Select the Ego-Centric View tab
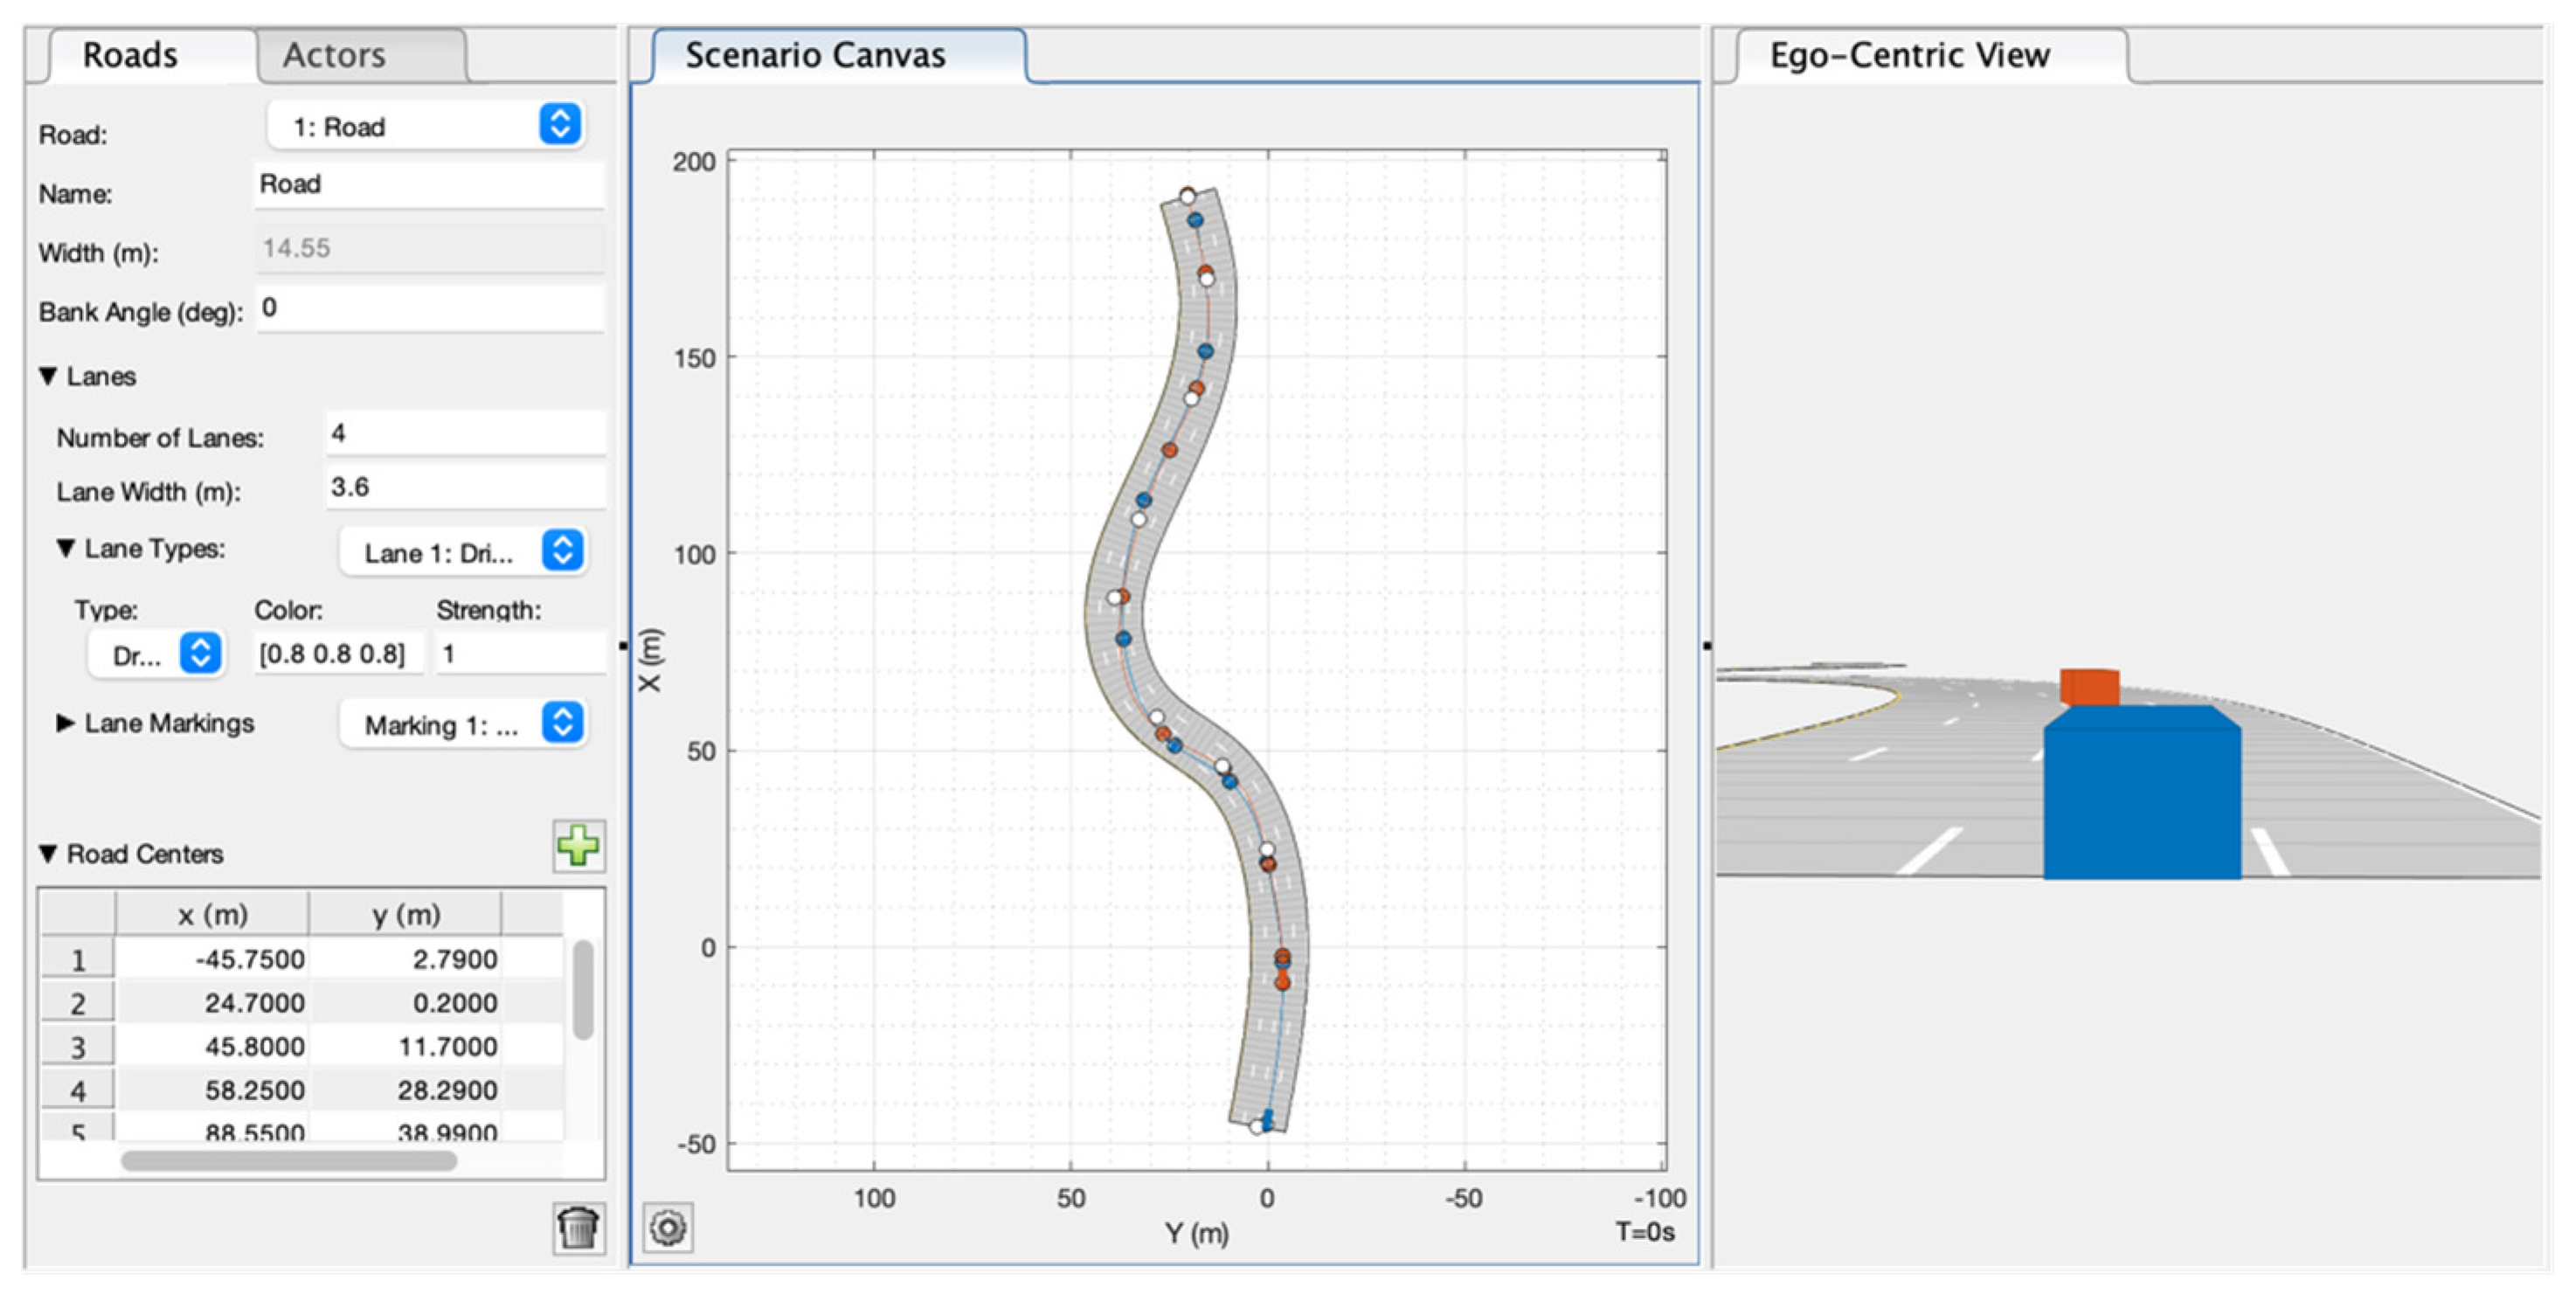This screenshot has height=1301, width=2576. (x=1908, y=55)
